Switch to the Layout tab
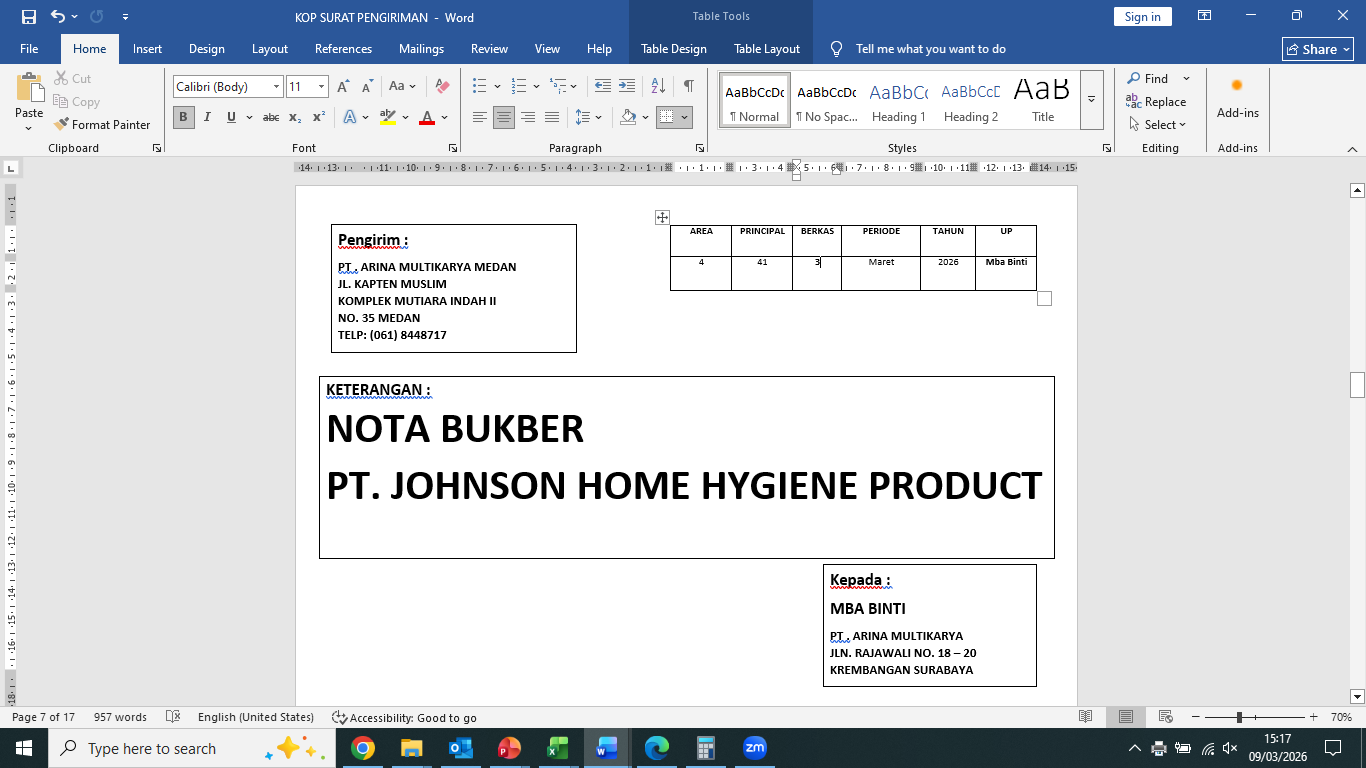The height and width of the screenshot is (768, 1366). [269, 49]
